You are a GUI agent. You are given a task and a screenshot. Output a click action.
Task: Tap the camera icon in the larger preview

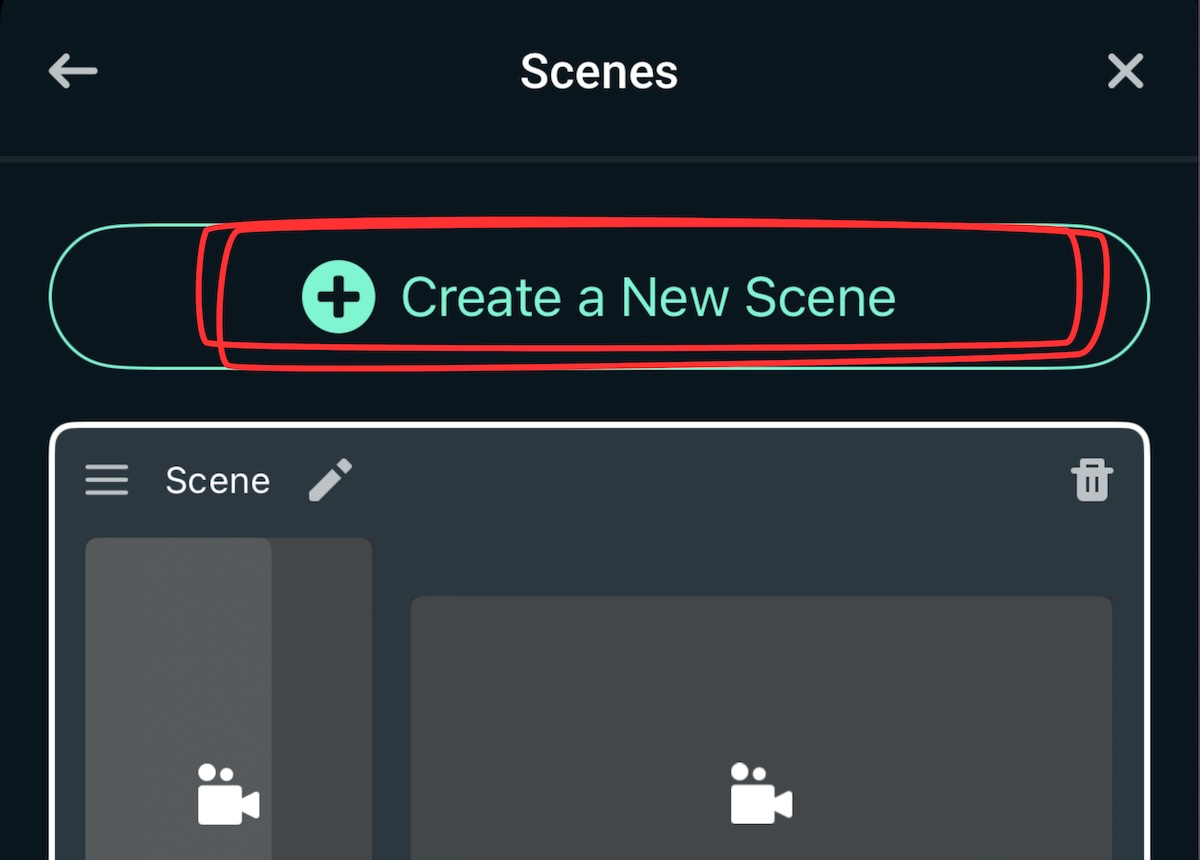[x=761, y=797]
